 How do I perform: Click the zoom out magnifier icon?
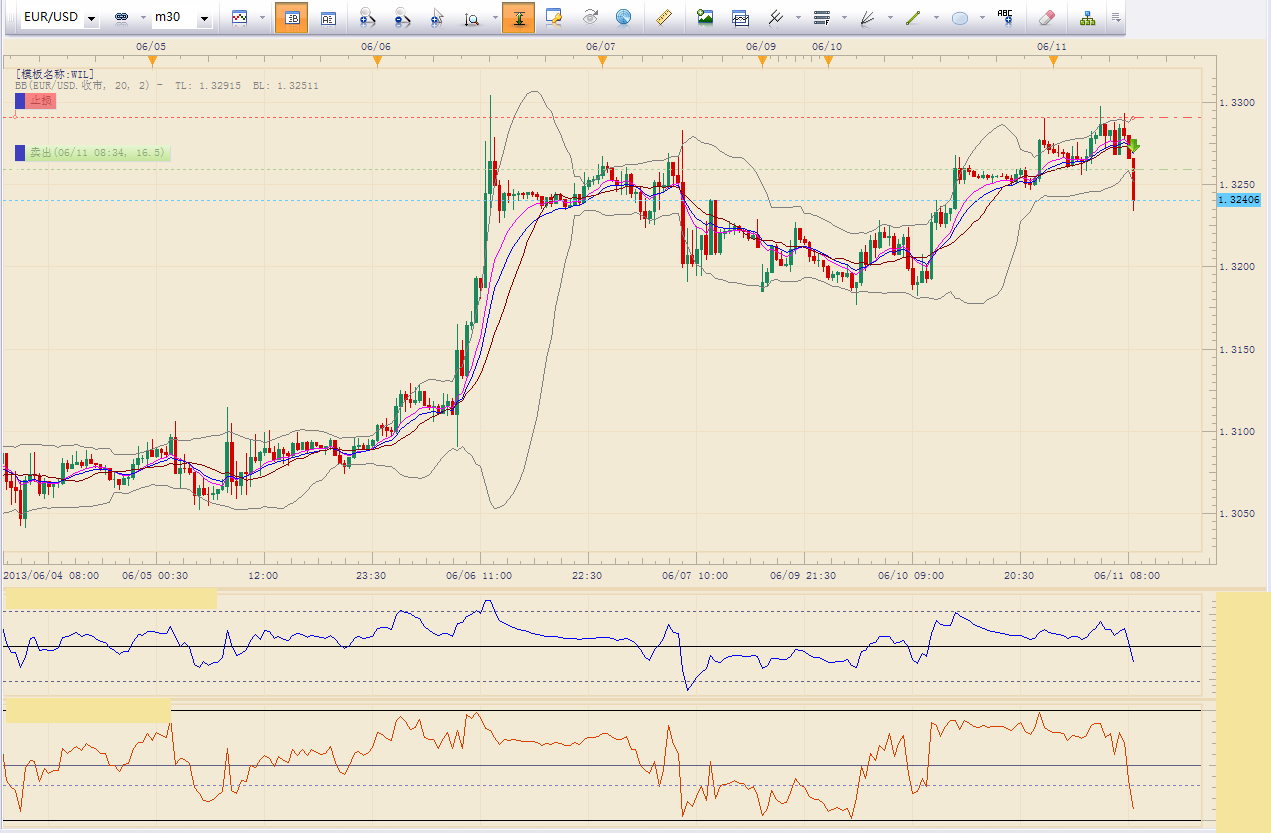click(402, 18)
